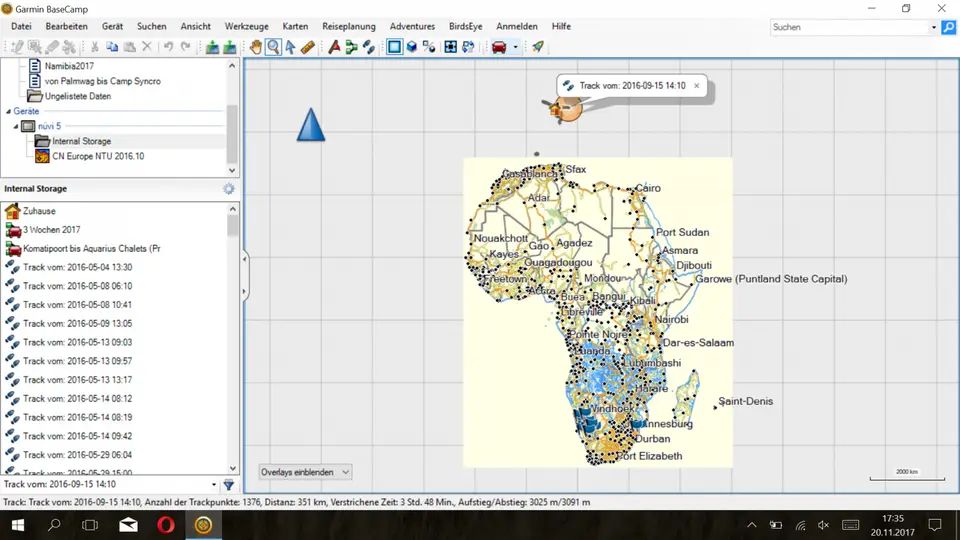Click the New Track footprints tool
The height and width of the screenshot is (540, 960).
click(x=369, y=47)
